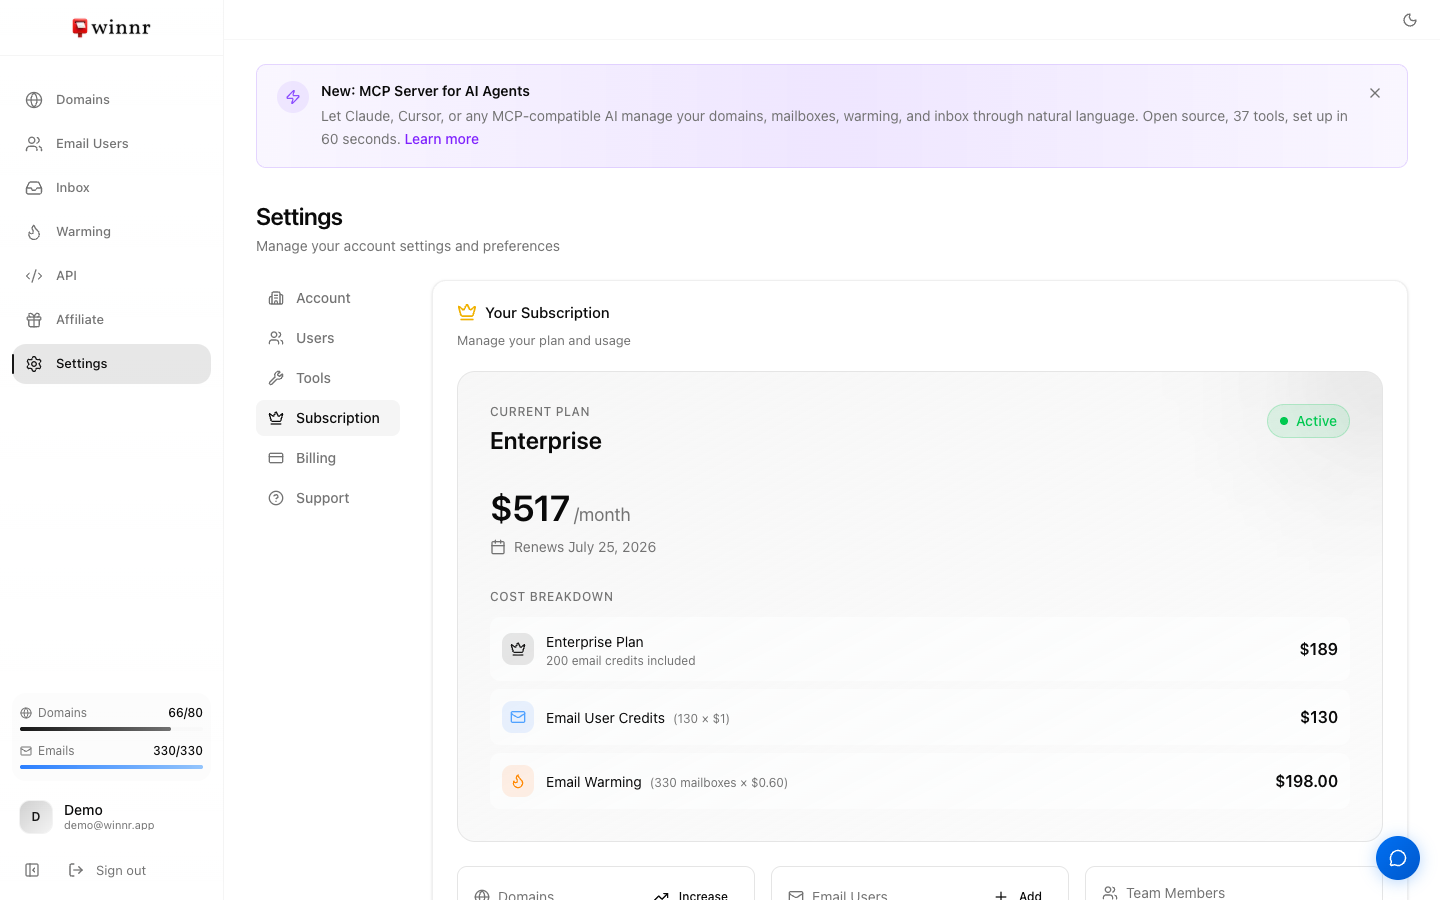This screenshot has width=1440, height=900.
Task: Select the Subscription settings tab
Action: 328,418
